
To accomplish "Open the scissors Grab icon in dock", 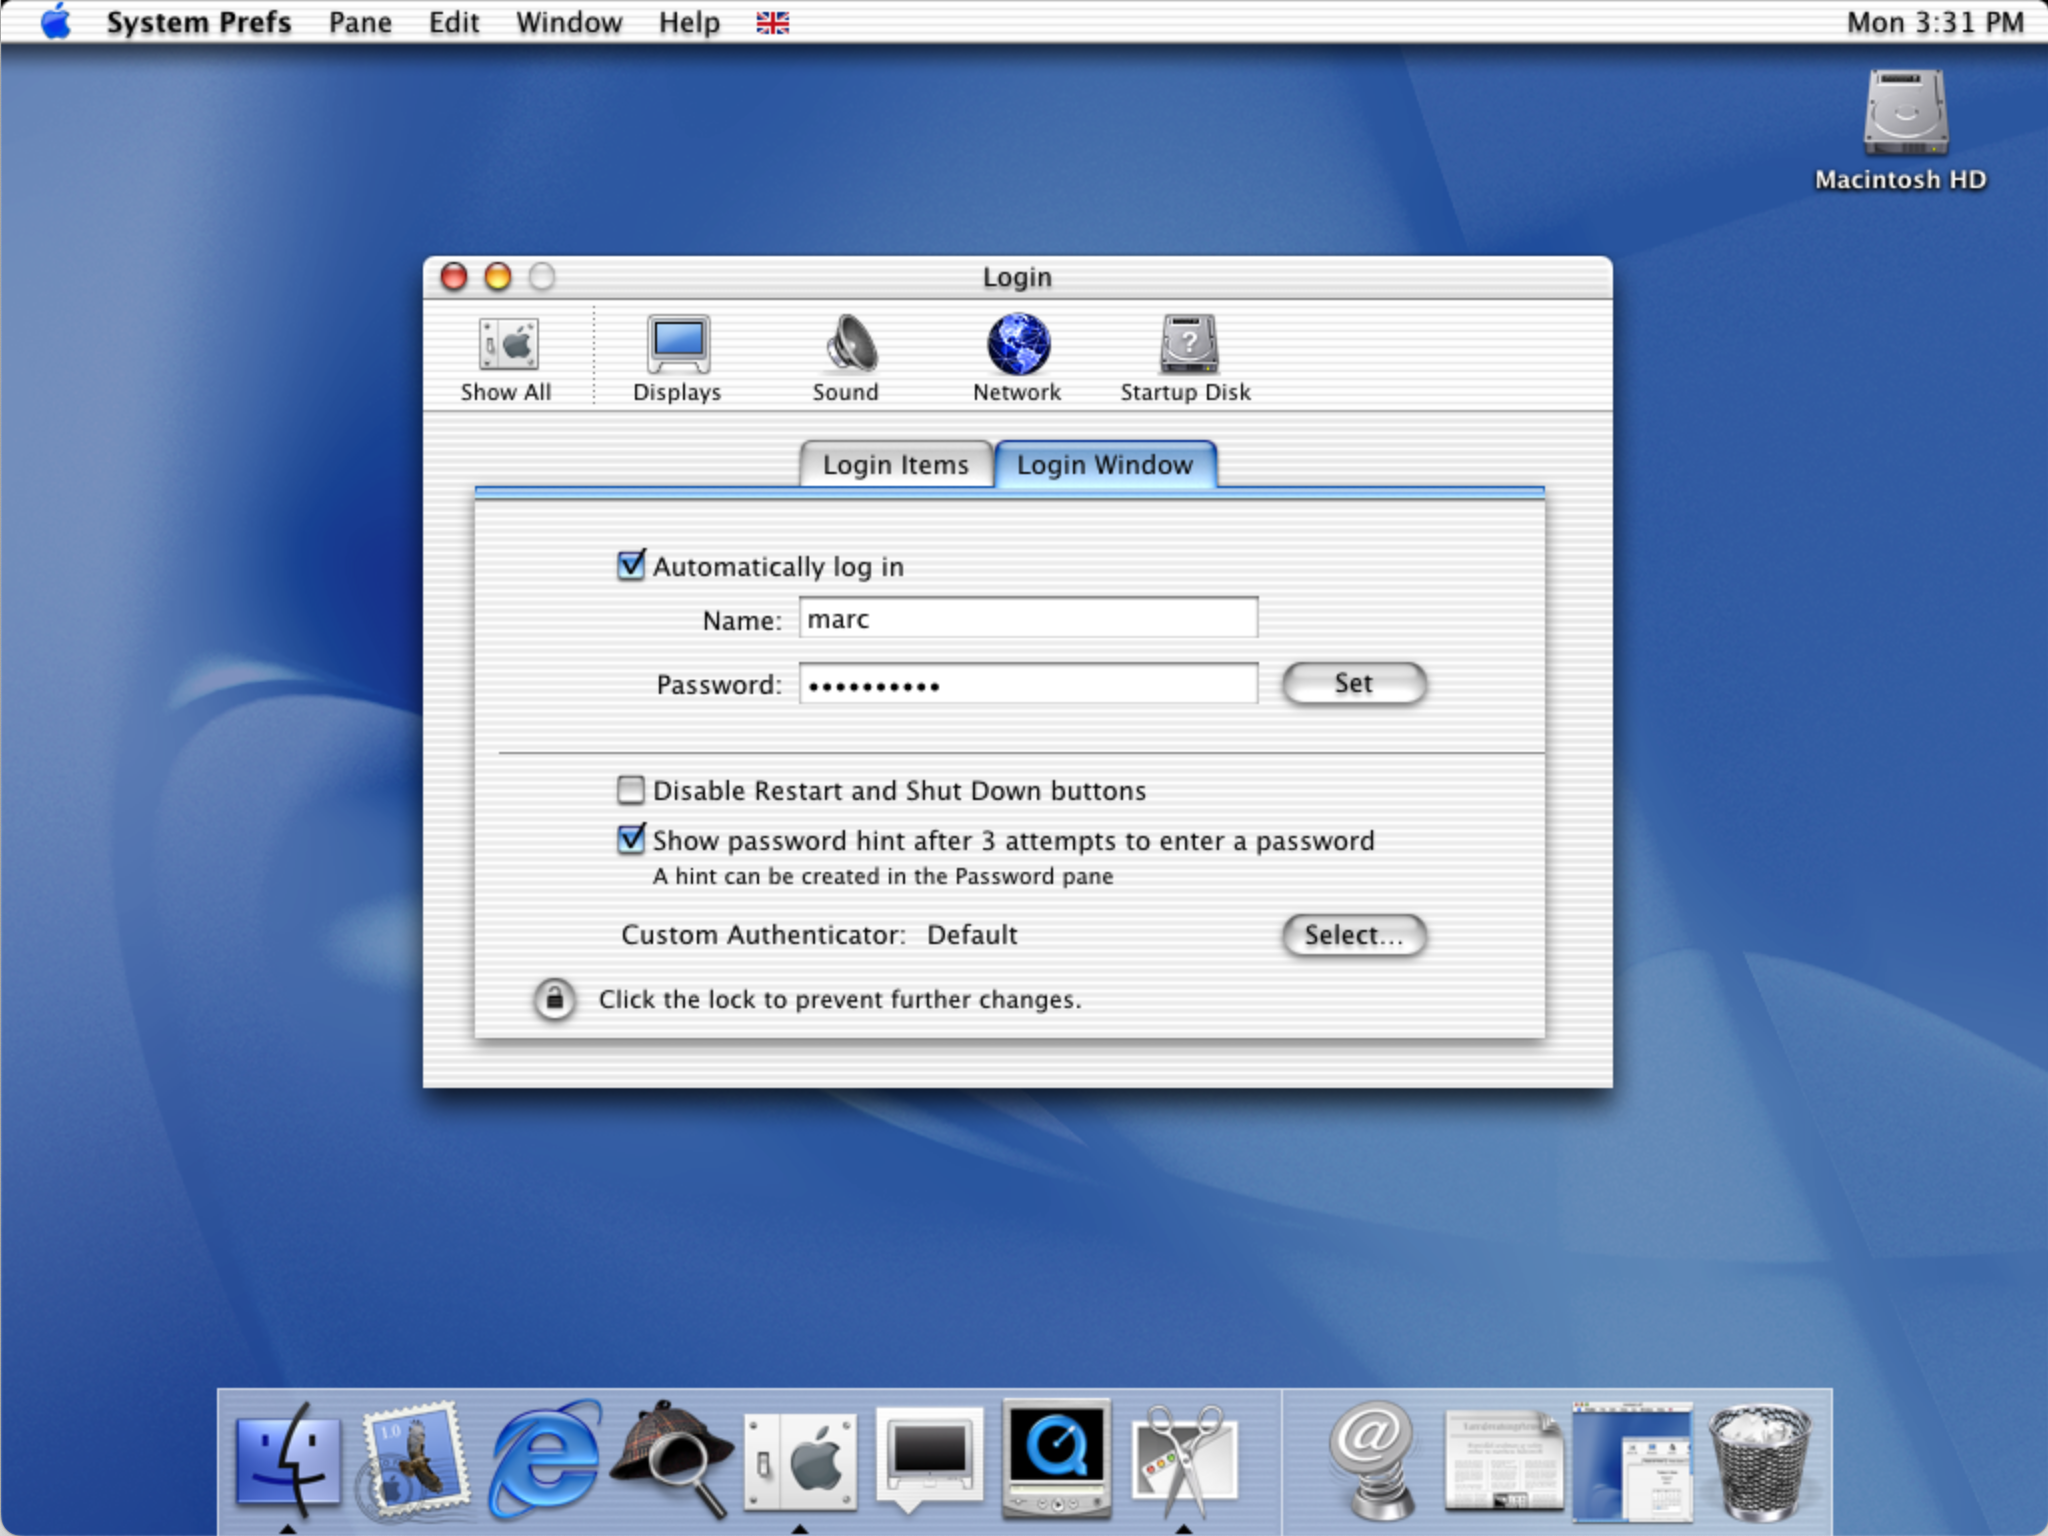I will pos(1185,1460).
